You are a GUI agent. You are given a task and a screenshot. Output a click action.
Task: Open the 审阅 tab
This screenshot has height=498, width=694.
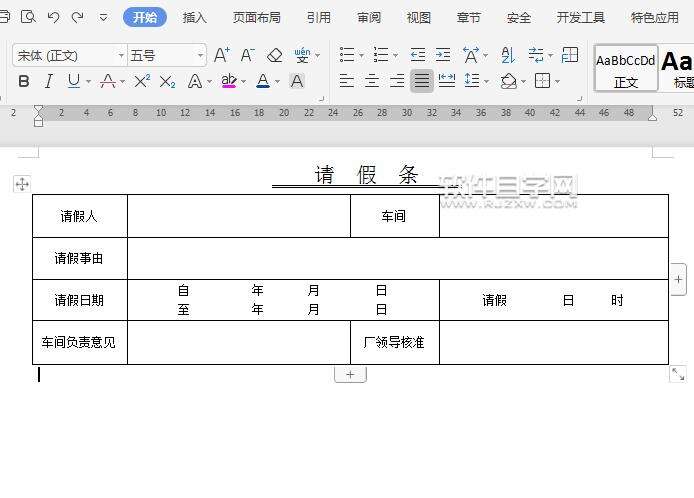[x=369, y=17]
